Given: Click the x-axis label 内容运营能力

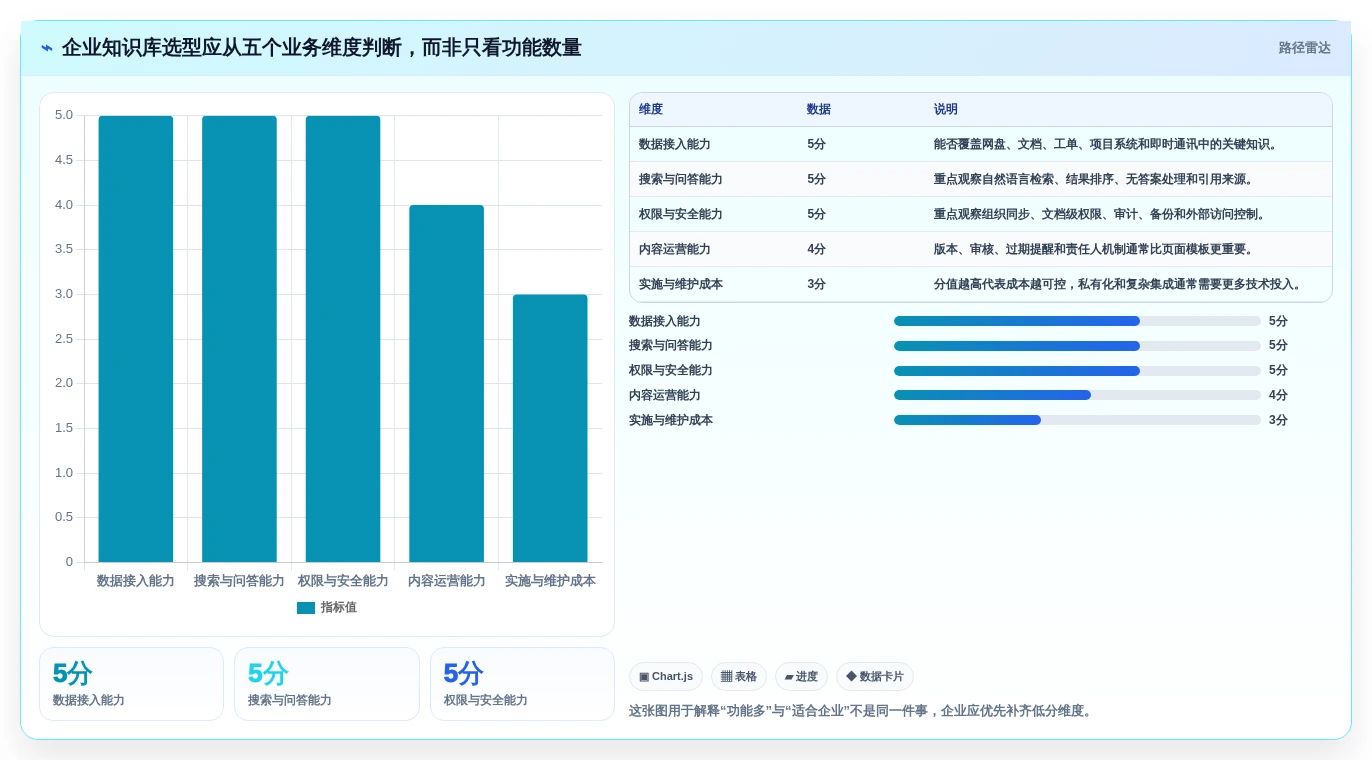Looking at the screenshot, I should tap(446, 581).
